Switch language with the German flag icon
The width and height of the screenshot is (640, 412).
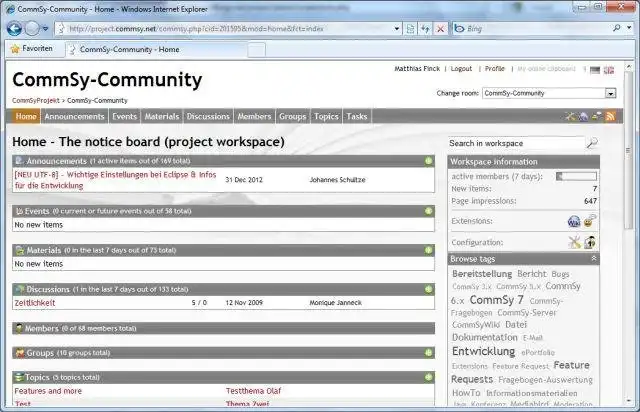[595, 70]
